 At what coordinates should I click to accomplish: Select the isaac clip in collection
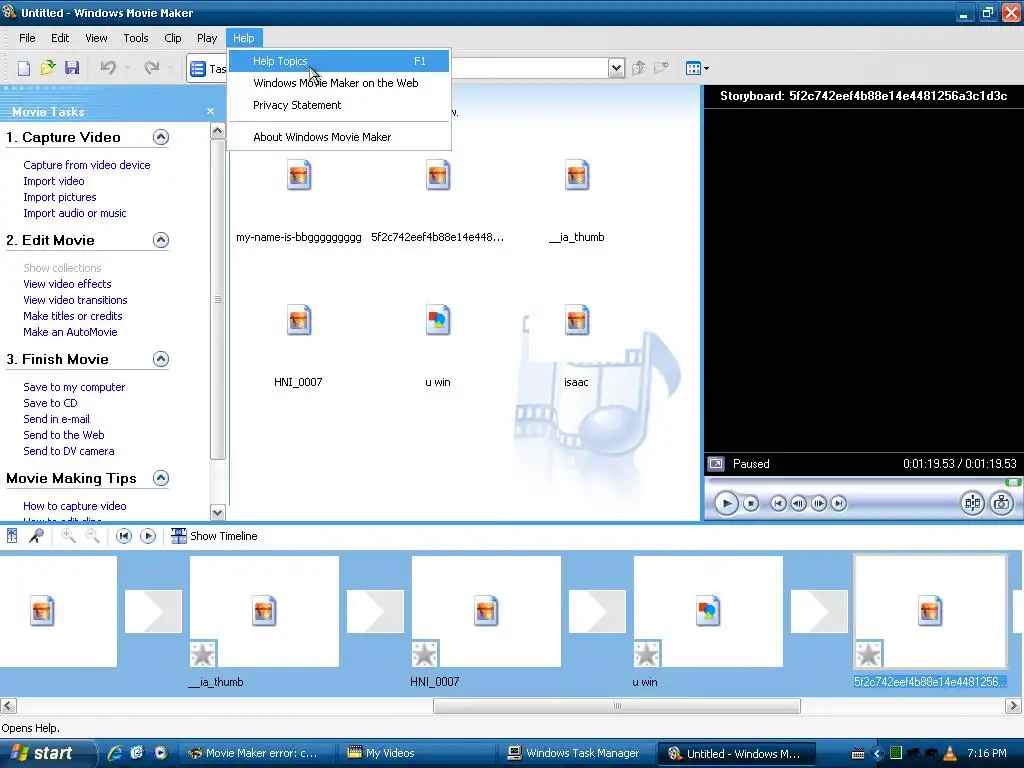[x=577, y=345]
